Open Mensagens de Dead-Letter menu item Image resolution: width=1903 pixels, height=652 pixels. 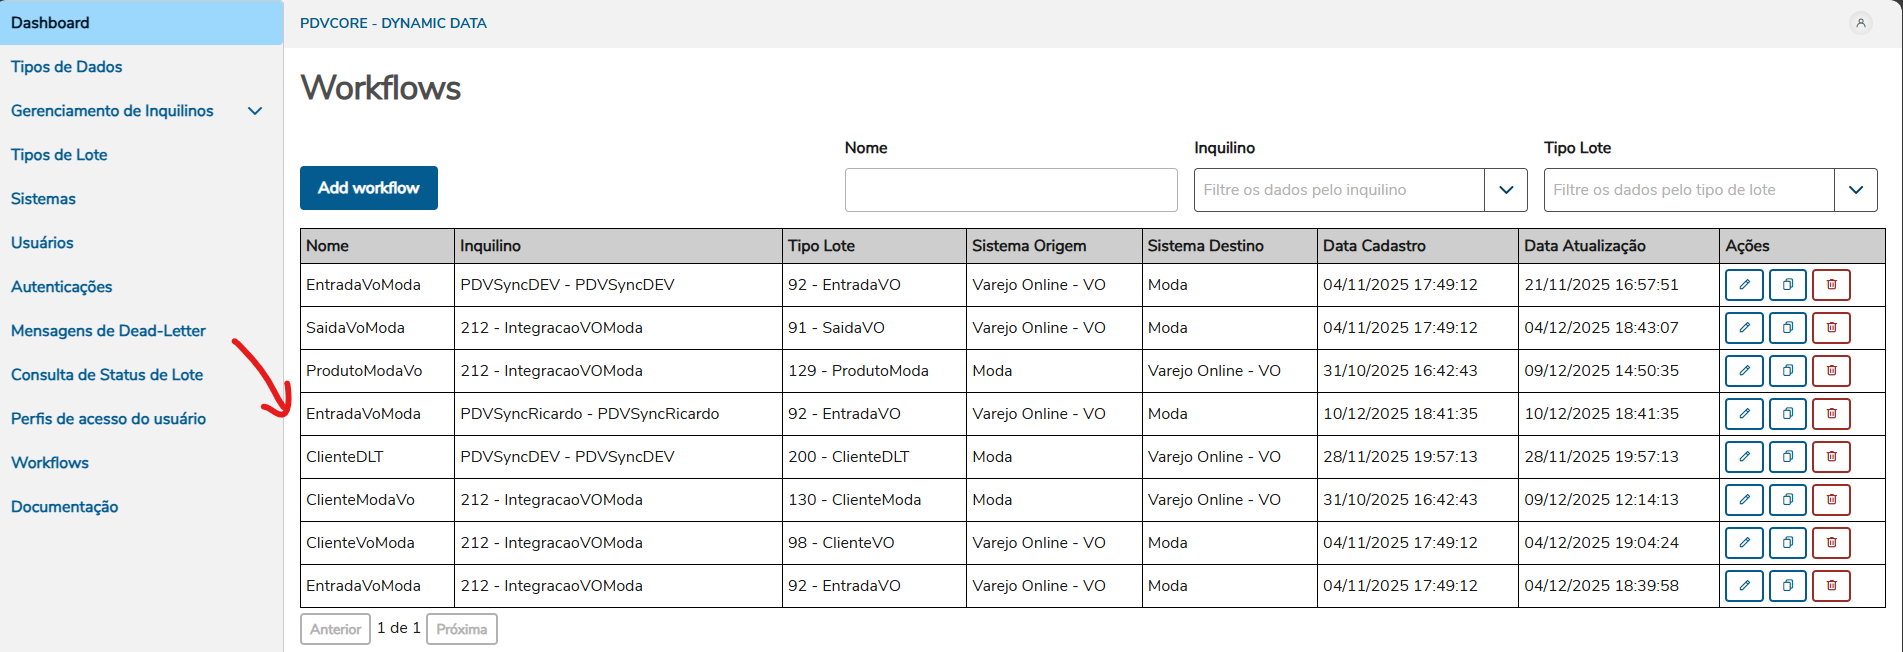point(108,331)
